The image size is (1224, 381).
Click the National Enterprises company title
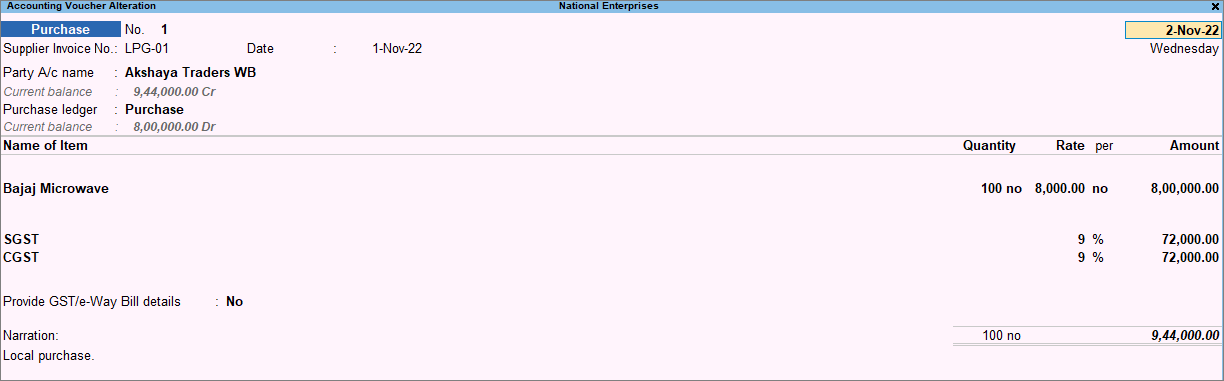pos(608,6)
